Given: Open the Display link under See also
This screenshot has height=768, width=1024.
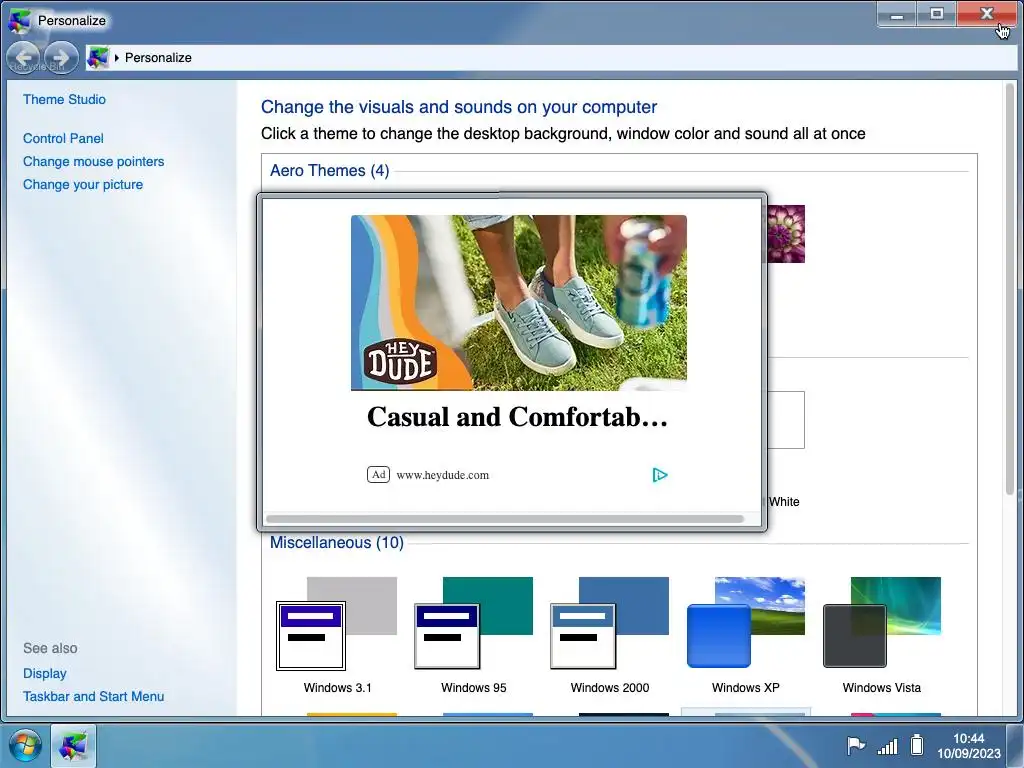Looking at the screenshot, I should point(44,673).
